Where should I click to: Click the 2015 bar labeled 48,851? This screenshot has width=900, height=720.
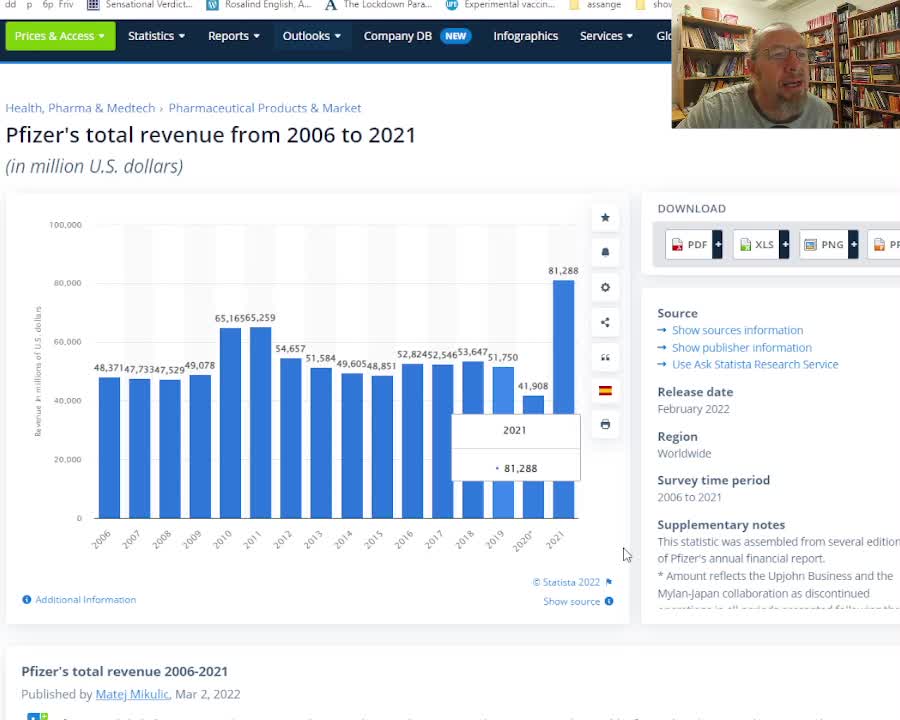click(x=382, y=447)
